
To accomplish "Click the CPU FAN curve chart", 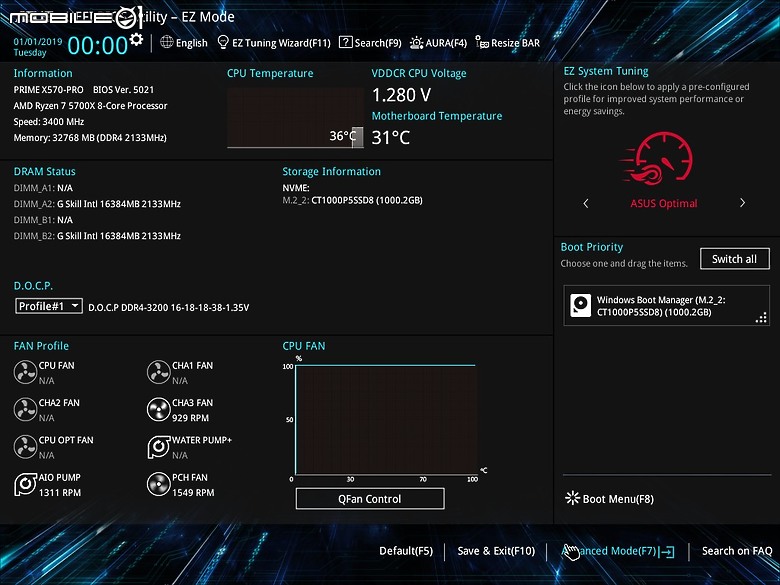I will (x=386, y=419).
